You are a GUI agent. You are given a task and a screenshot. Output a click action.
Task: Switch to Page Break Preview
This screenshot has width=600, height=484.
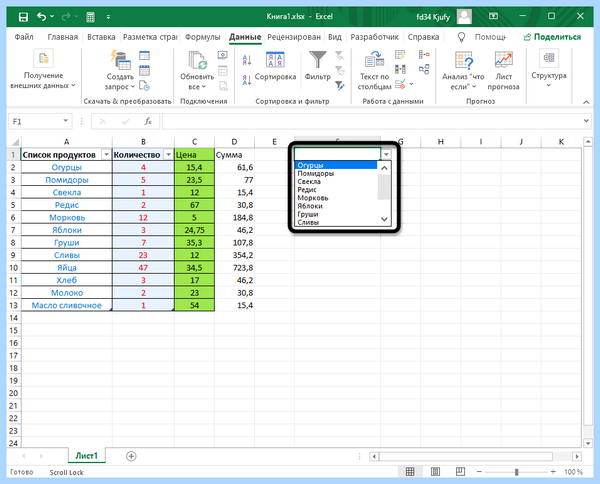pyautogui.click(x=460, y=472)
